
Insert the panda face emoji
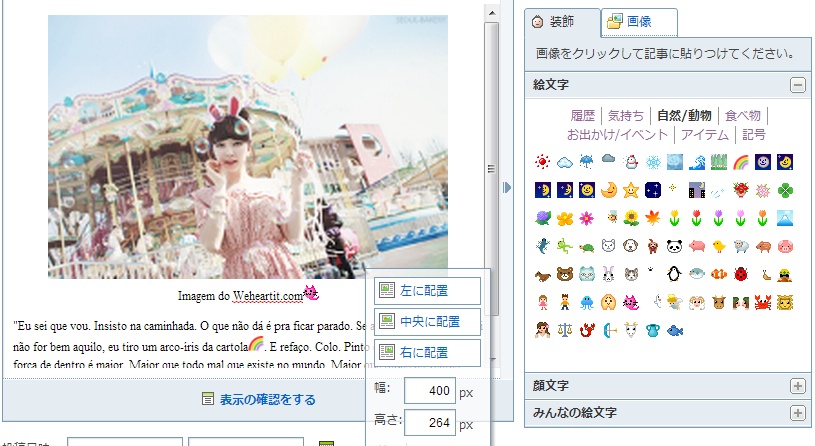coord(675,246)
